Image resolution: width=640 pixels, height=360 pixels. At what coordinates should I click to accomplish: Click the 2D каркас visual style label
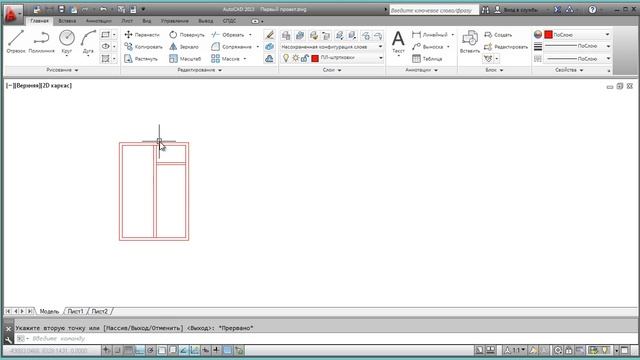(56, 85)
